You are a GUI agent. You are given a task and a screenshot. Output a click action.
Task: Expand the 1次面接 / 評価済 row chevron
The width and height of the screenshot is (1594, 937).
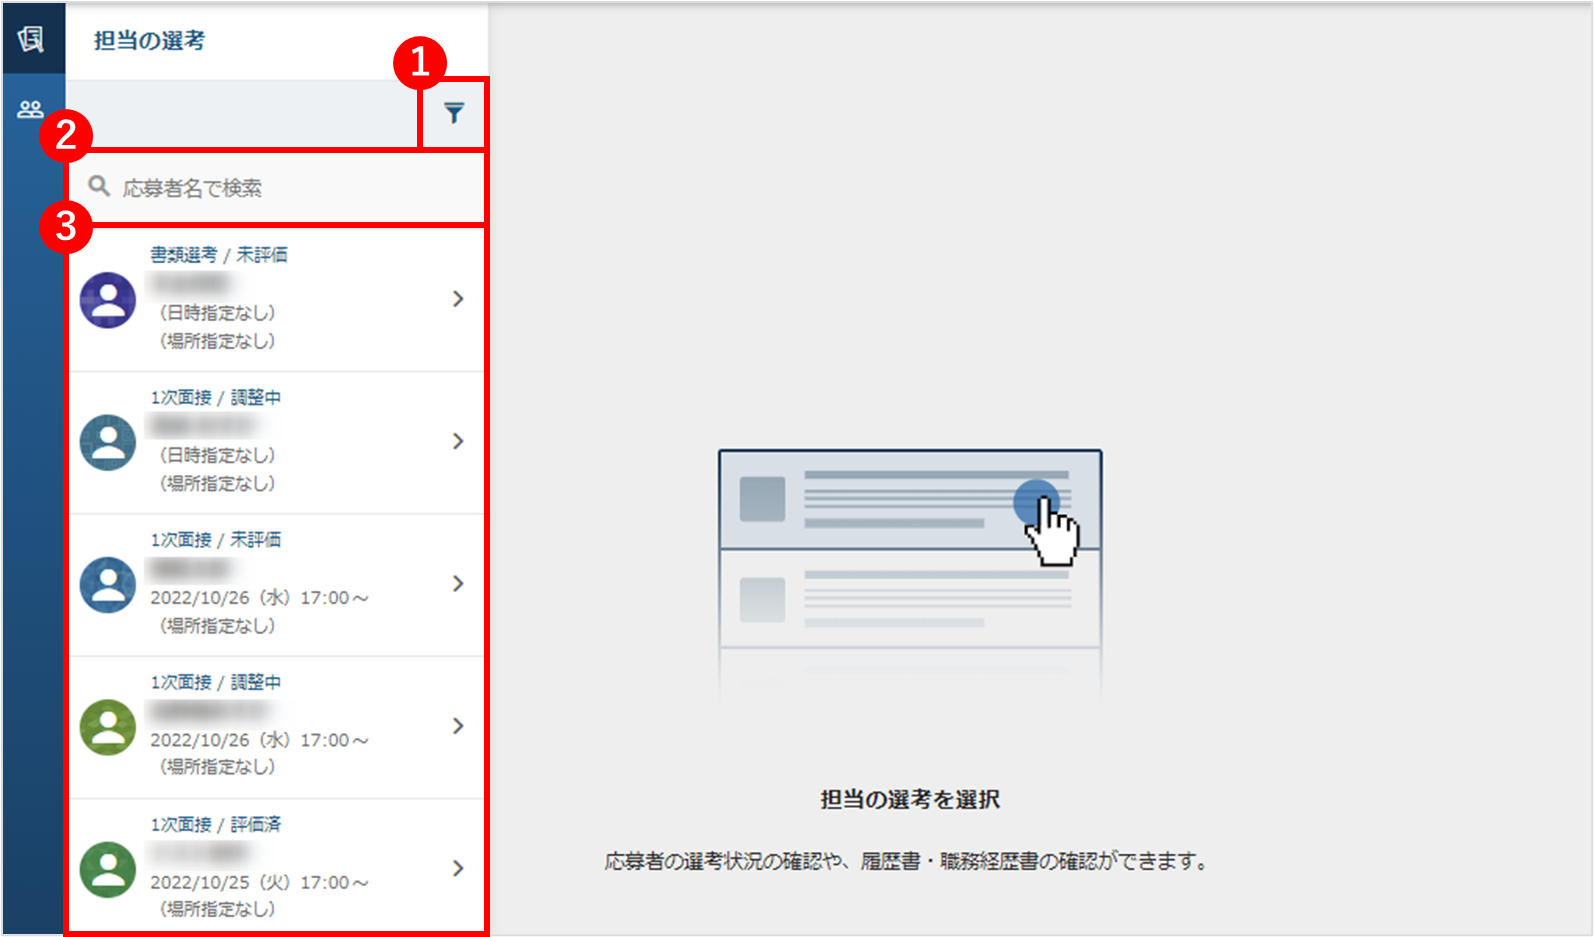pyautogui.click(x=458, y=868)
